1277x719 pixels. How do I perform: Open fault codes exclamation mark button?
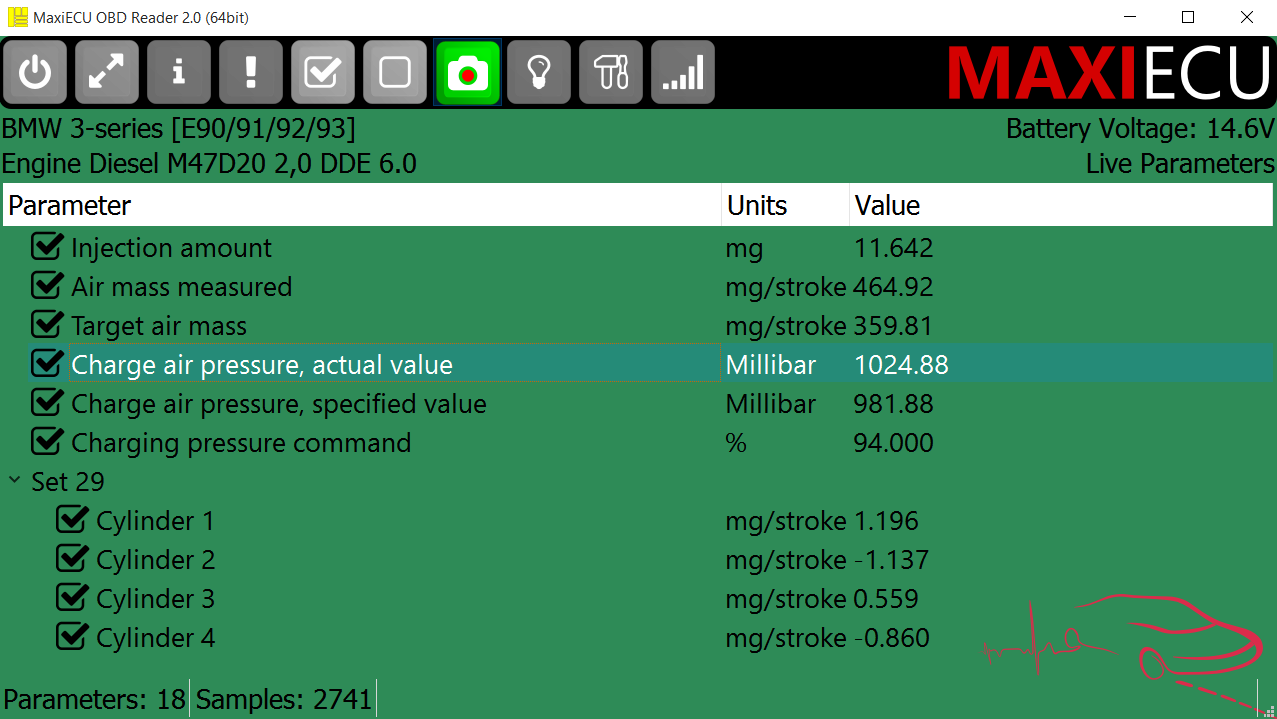[x=251, y=72]
